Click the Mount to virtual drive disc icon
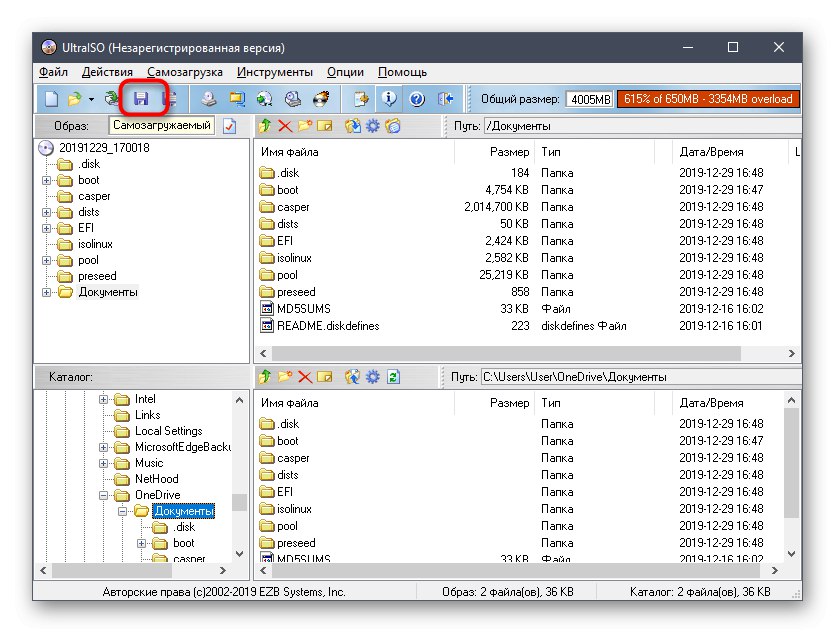 click(292, 99)
